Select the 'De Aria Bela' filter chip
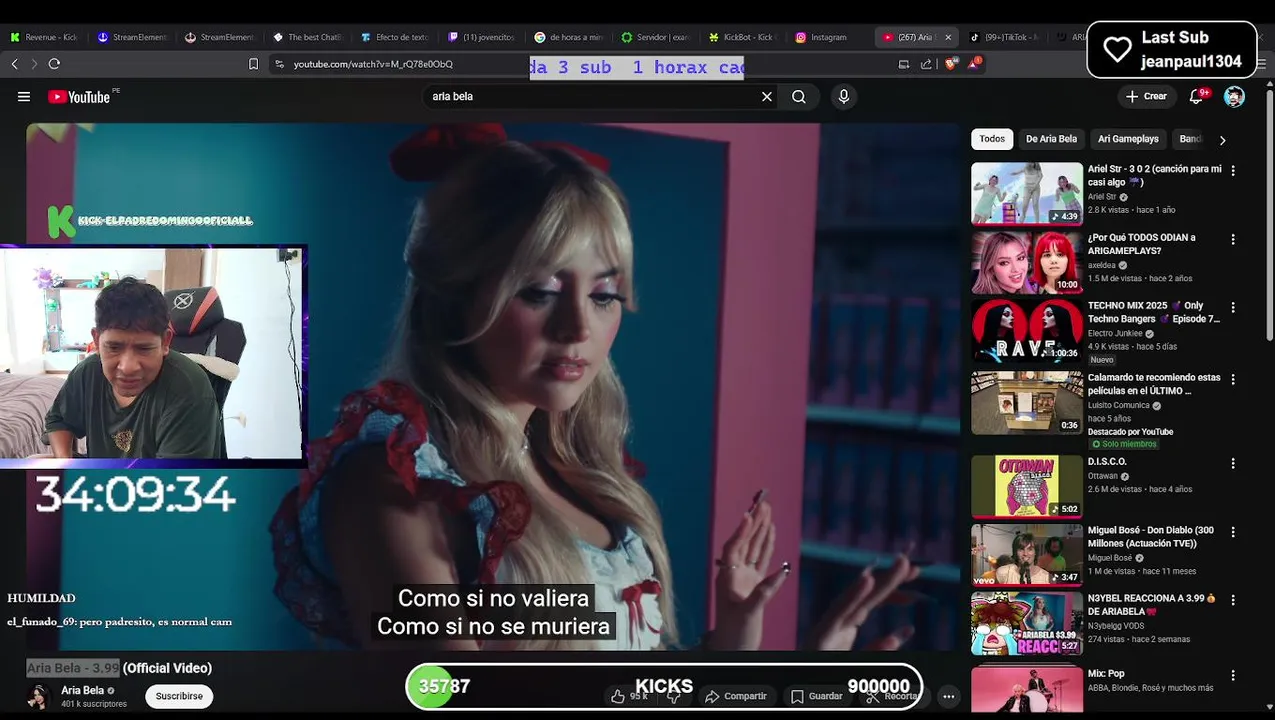The image size is (1275, 720). (1051, 139)
